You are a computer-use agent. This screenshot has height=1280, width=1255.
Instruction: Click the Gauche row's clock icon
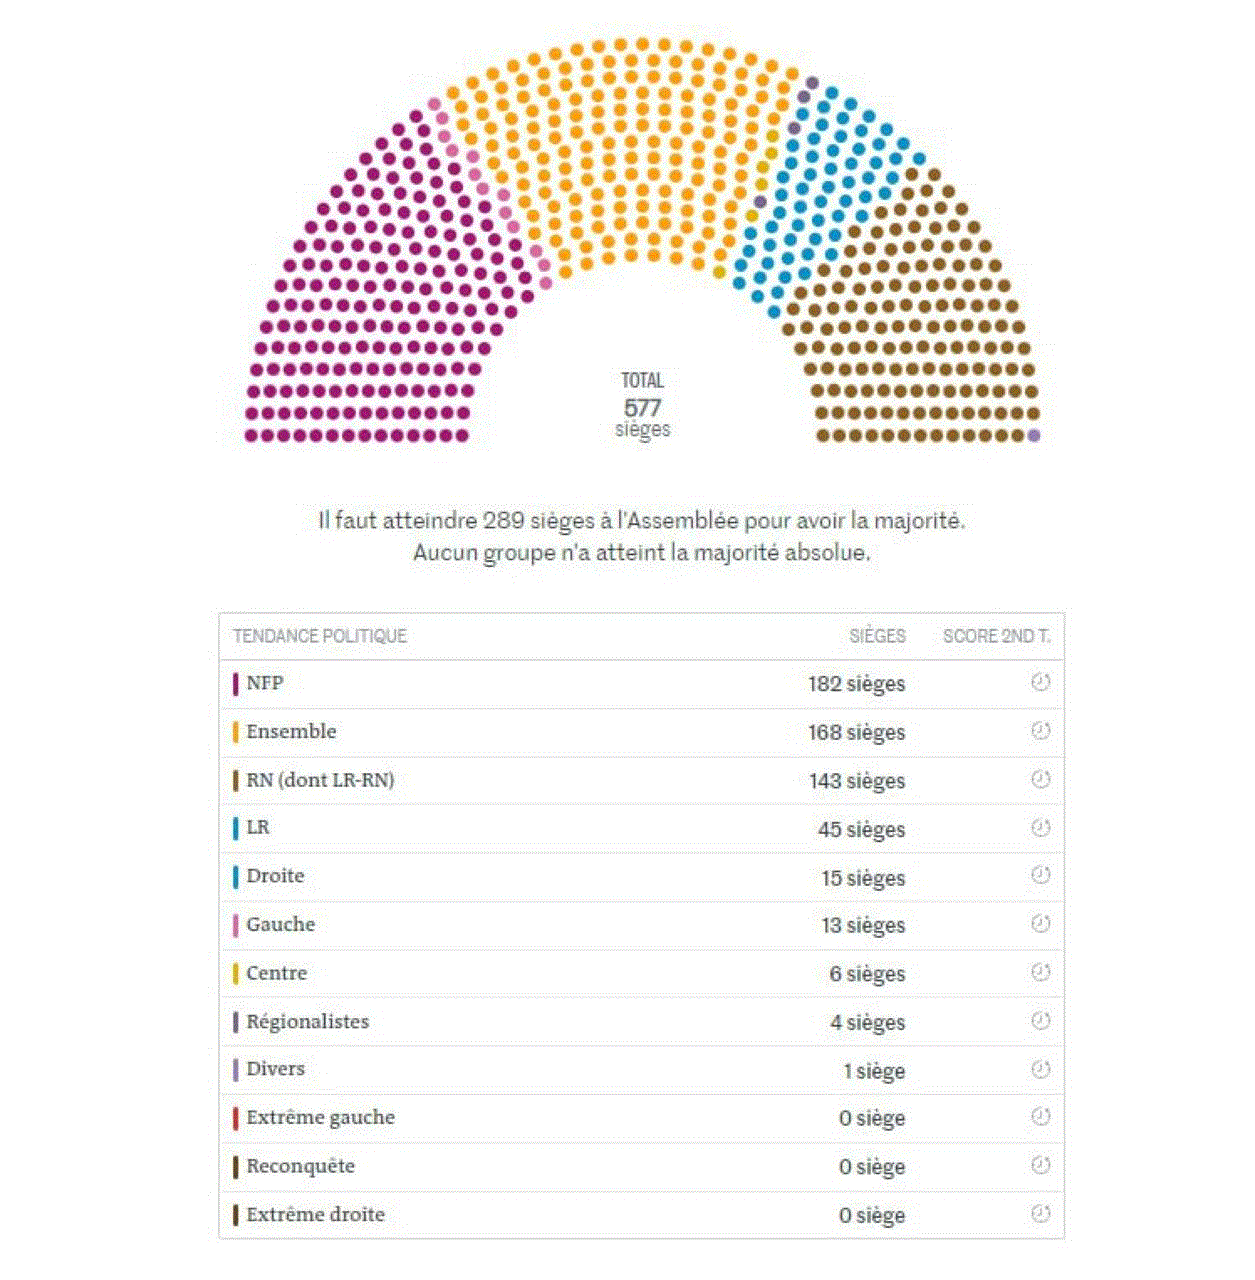[x=1040, y=924]
